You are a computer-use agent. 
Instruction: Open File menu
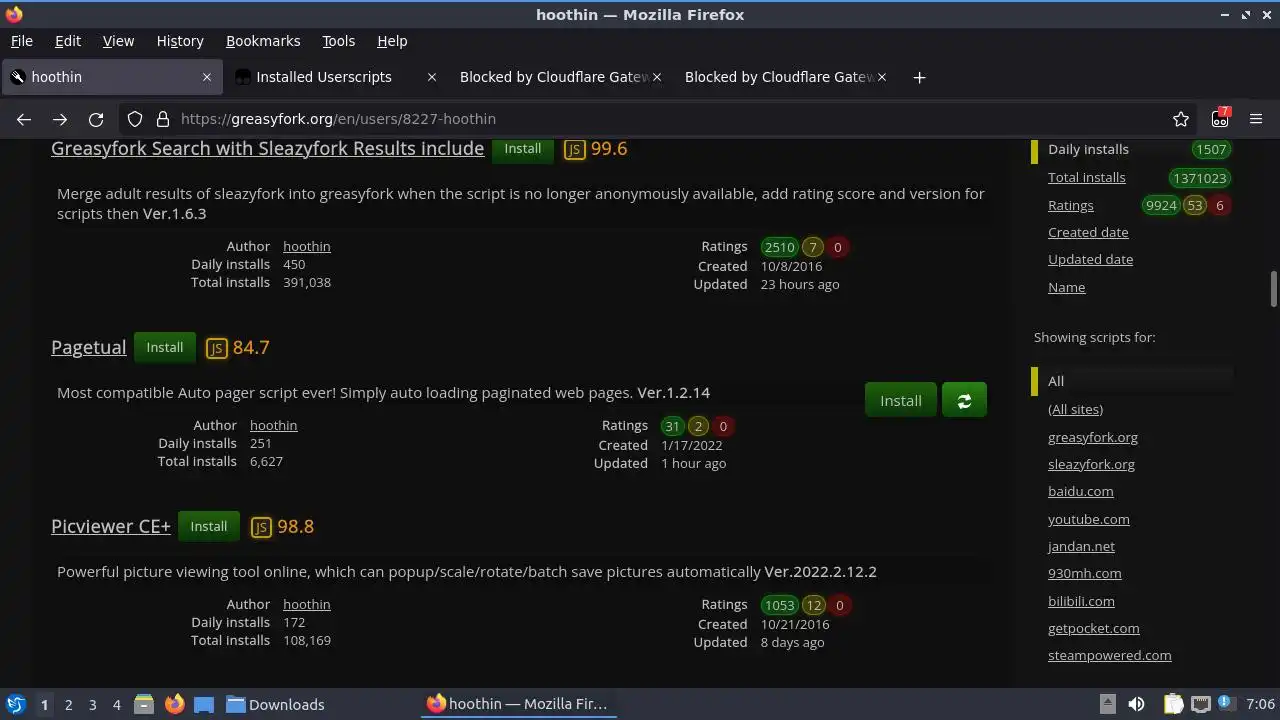tap(21, 41)
